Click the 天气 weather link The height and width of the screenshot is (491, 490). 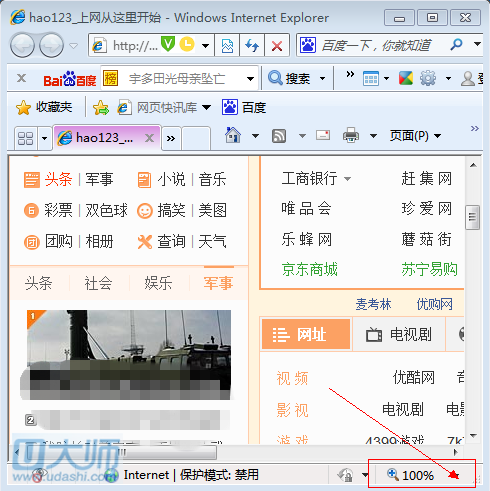[x=212, y=241]
